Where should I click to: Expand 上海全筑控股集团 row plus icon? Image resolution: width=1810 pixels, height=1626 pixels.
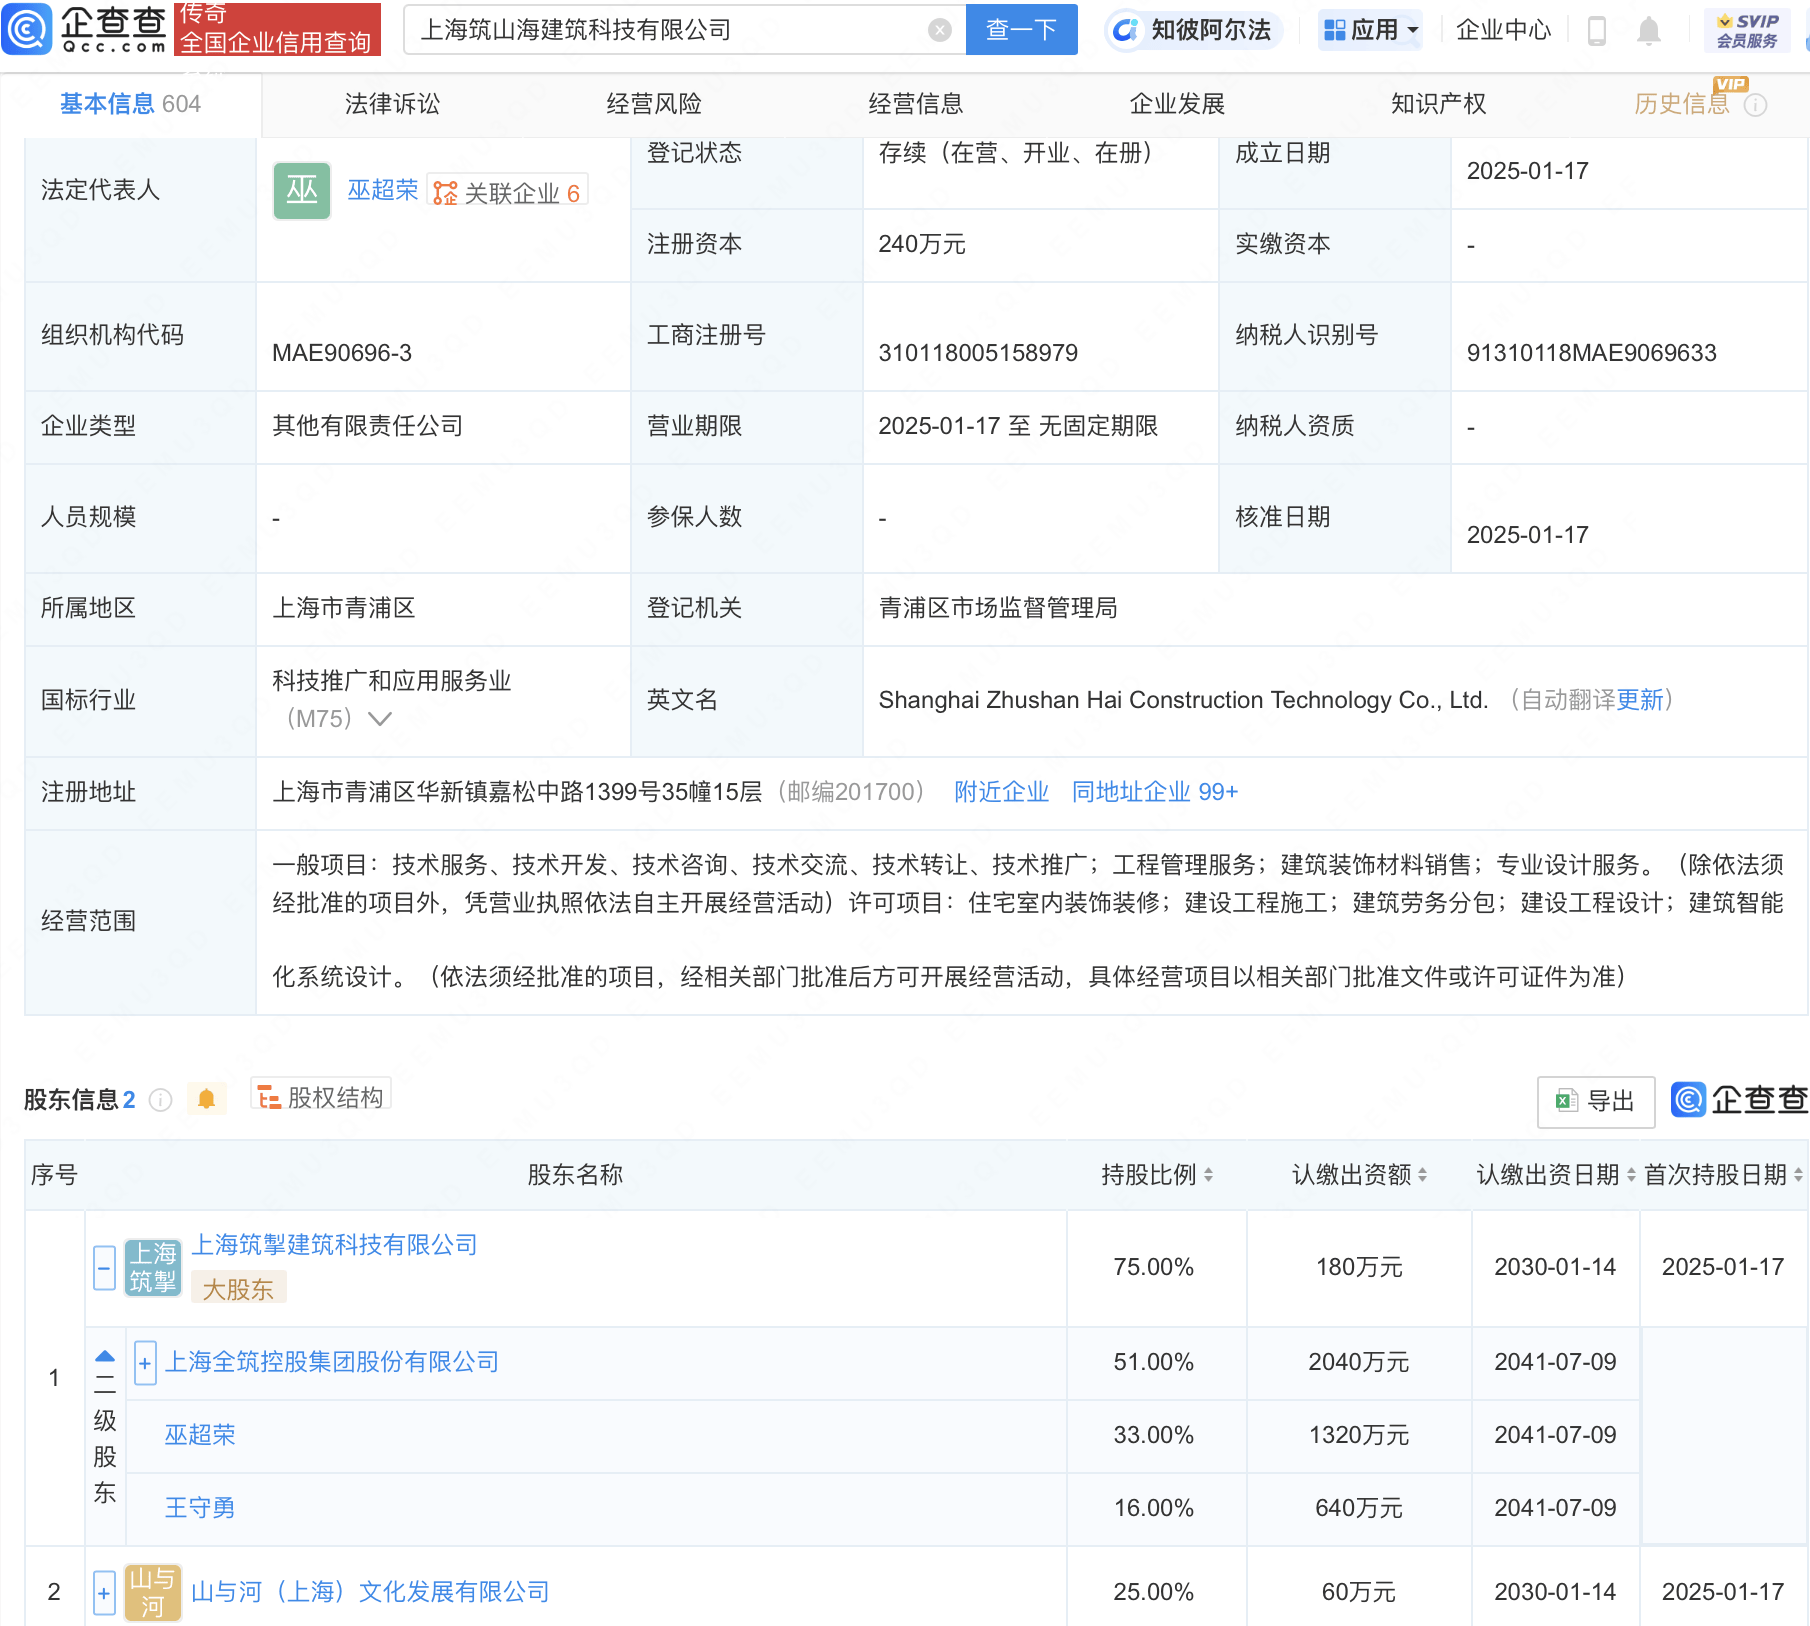[145, 1363]
